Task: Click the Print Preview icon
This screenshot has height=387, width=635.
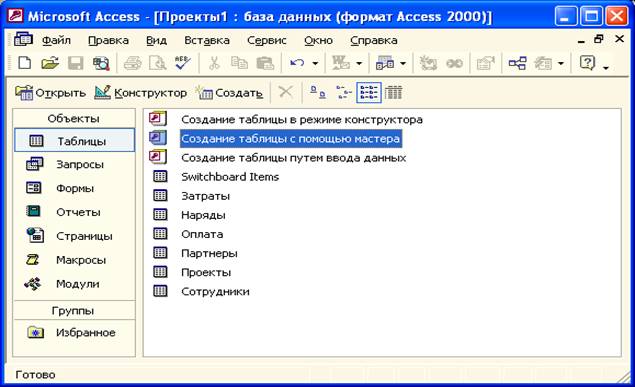Action: (x=158, y=63)
